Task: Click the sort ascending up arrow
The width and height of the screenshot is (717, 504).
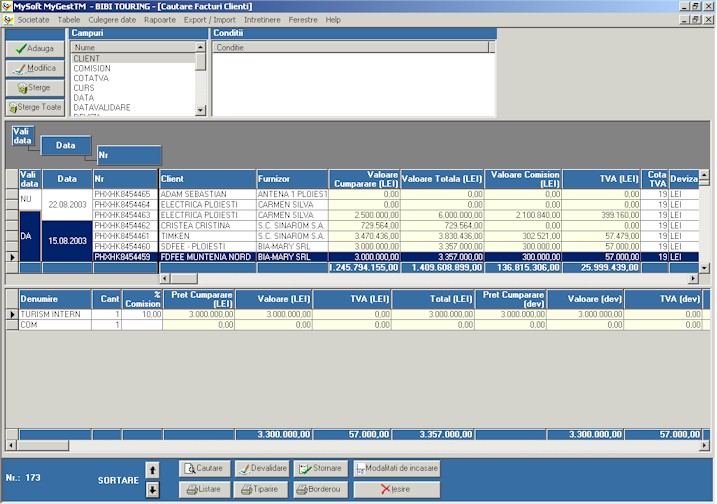Action: tap(152, 469)
